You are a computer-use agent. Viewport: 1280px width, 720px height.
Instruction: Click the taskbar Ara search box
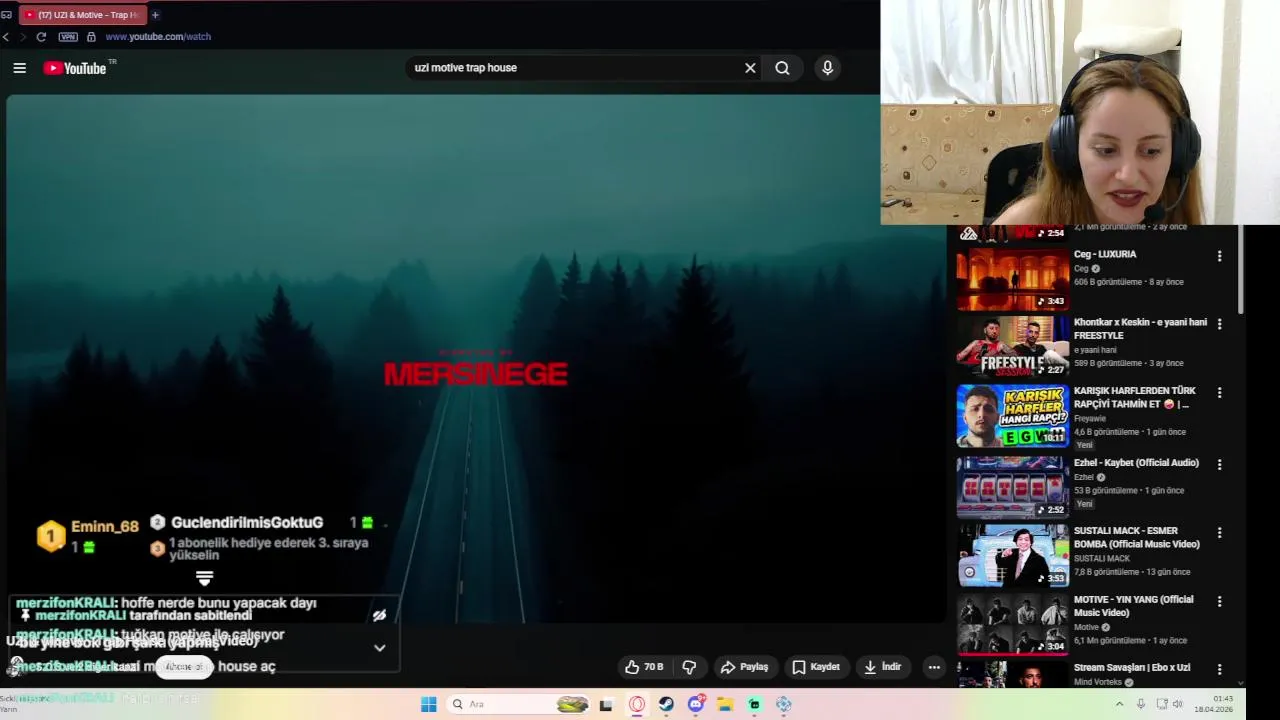pyautogui.click(x=518, y=704)
